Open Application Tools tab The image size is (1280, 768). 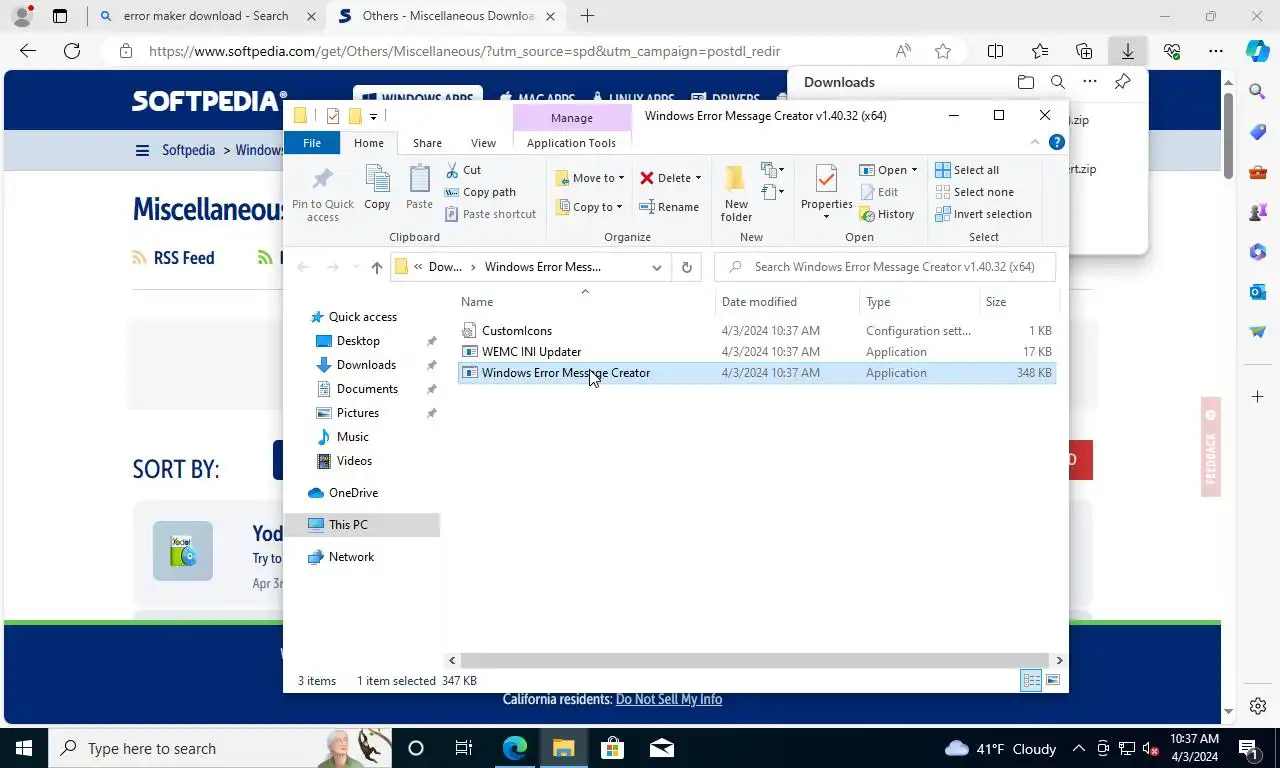tap(571, 143)
